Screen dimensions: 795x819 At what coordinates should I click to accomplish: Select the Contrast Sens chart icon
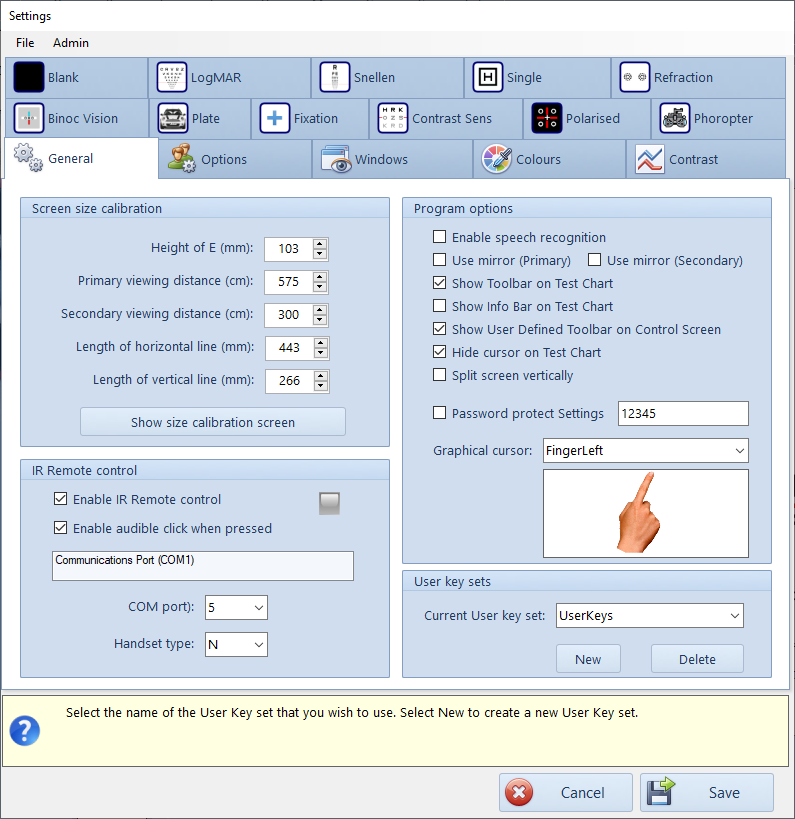(x=393, y=119)
